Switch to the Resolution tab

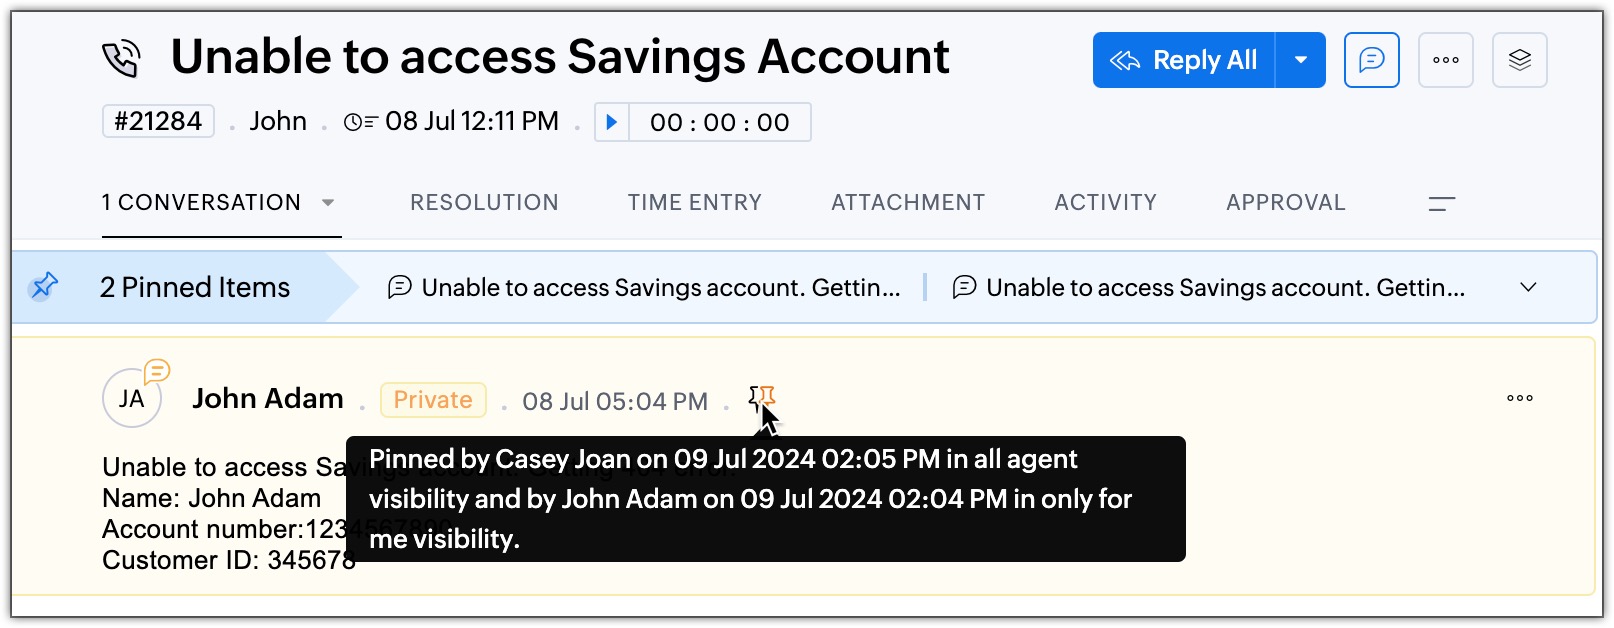(x=484, y=202)
